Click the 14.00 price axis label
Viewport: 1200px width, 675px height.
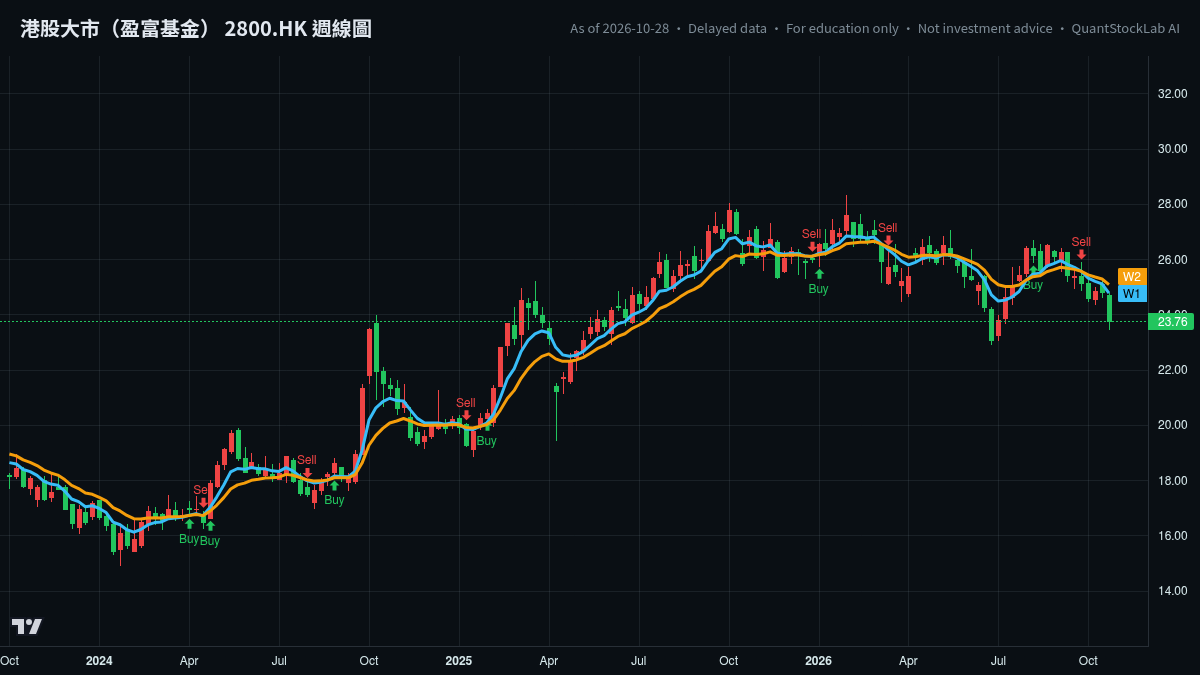click(1172, 591)
